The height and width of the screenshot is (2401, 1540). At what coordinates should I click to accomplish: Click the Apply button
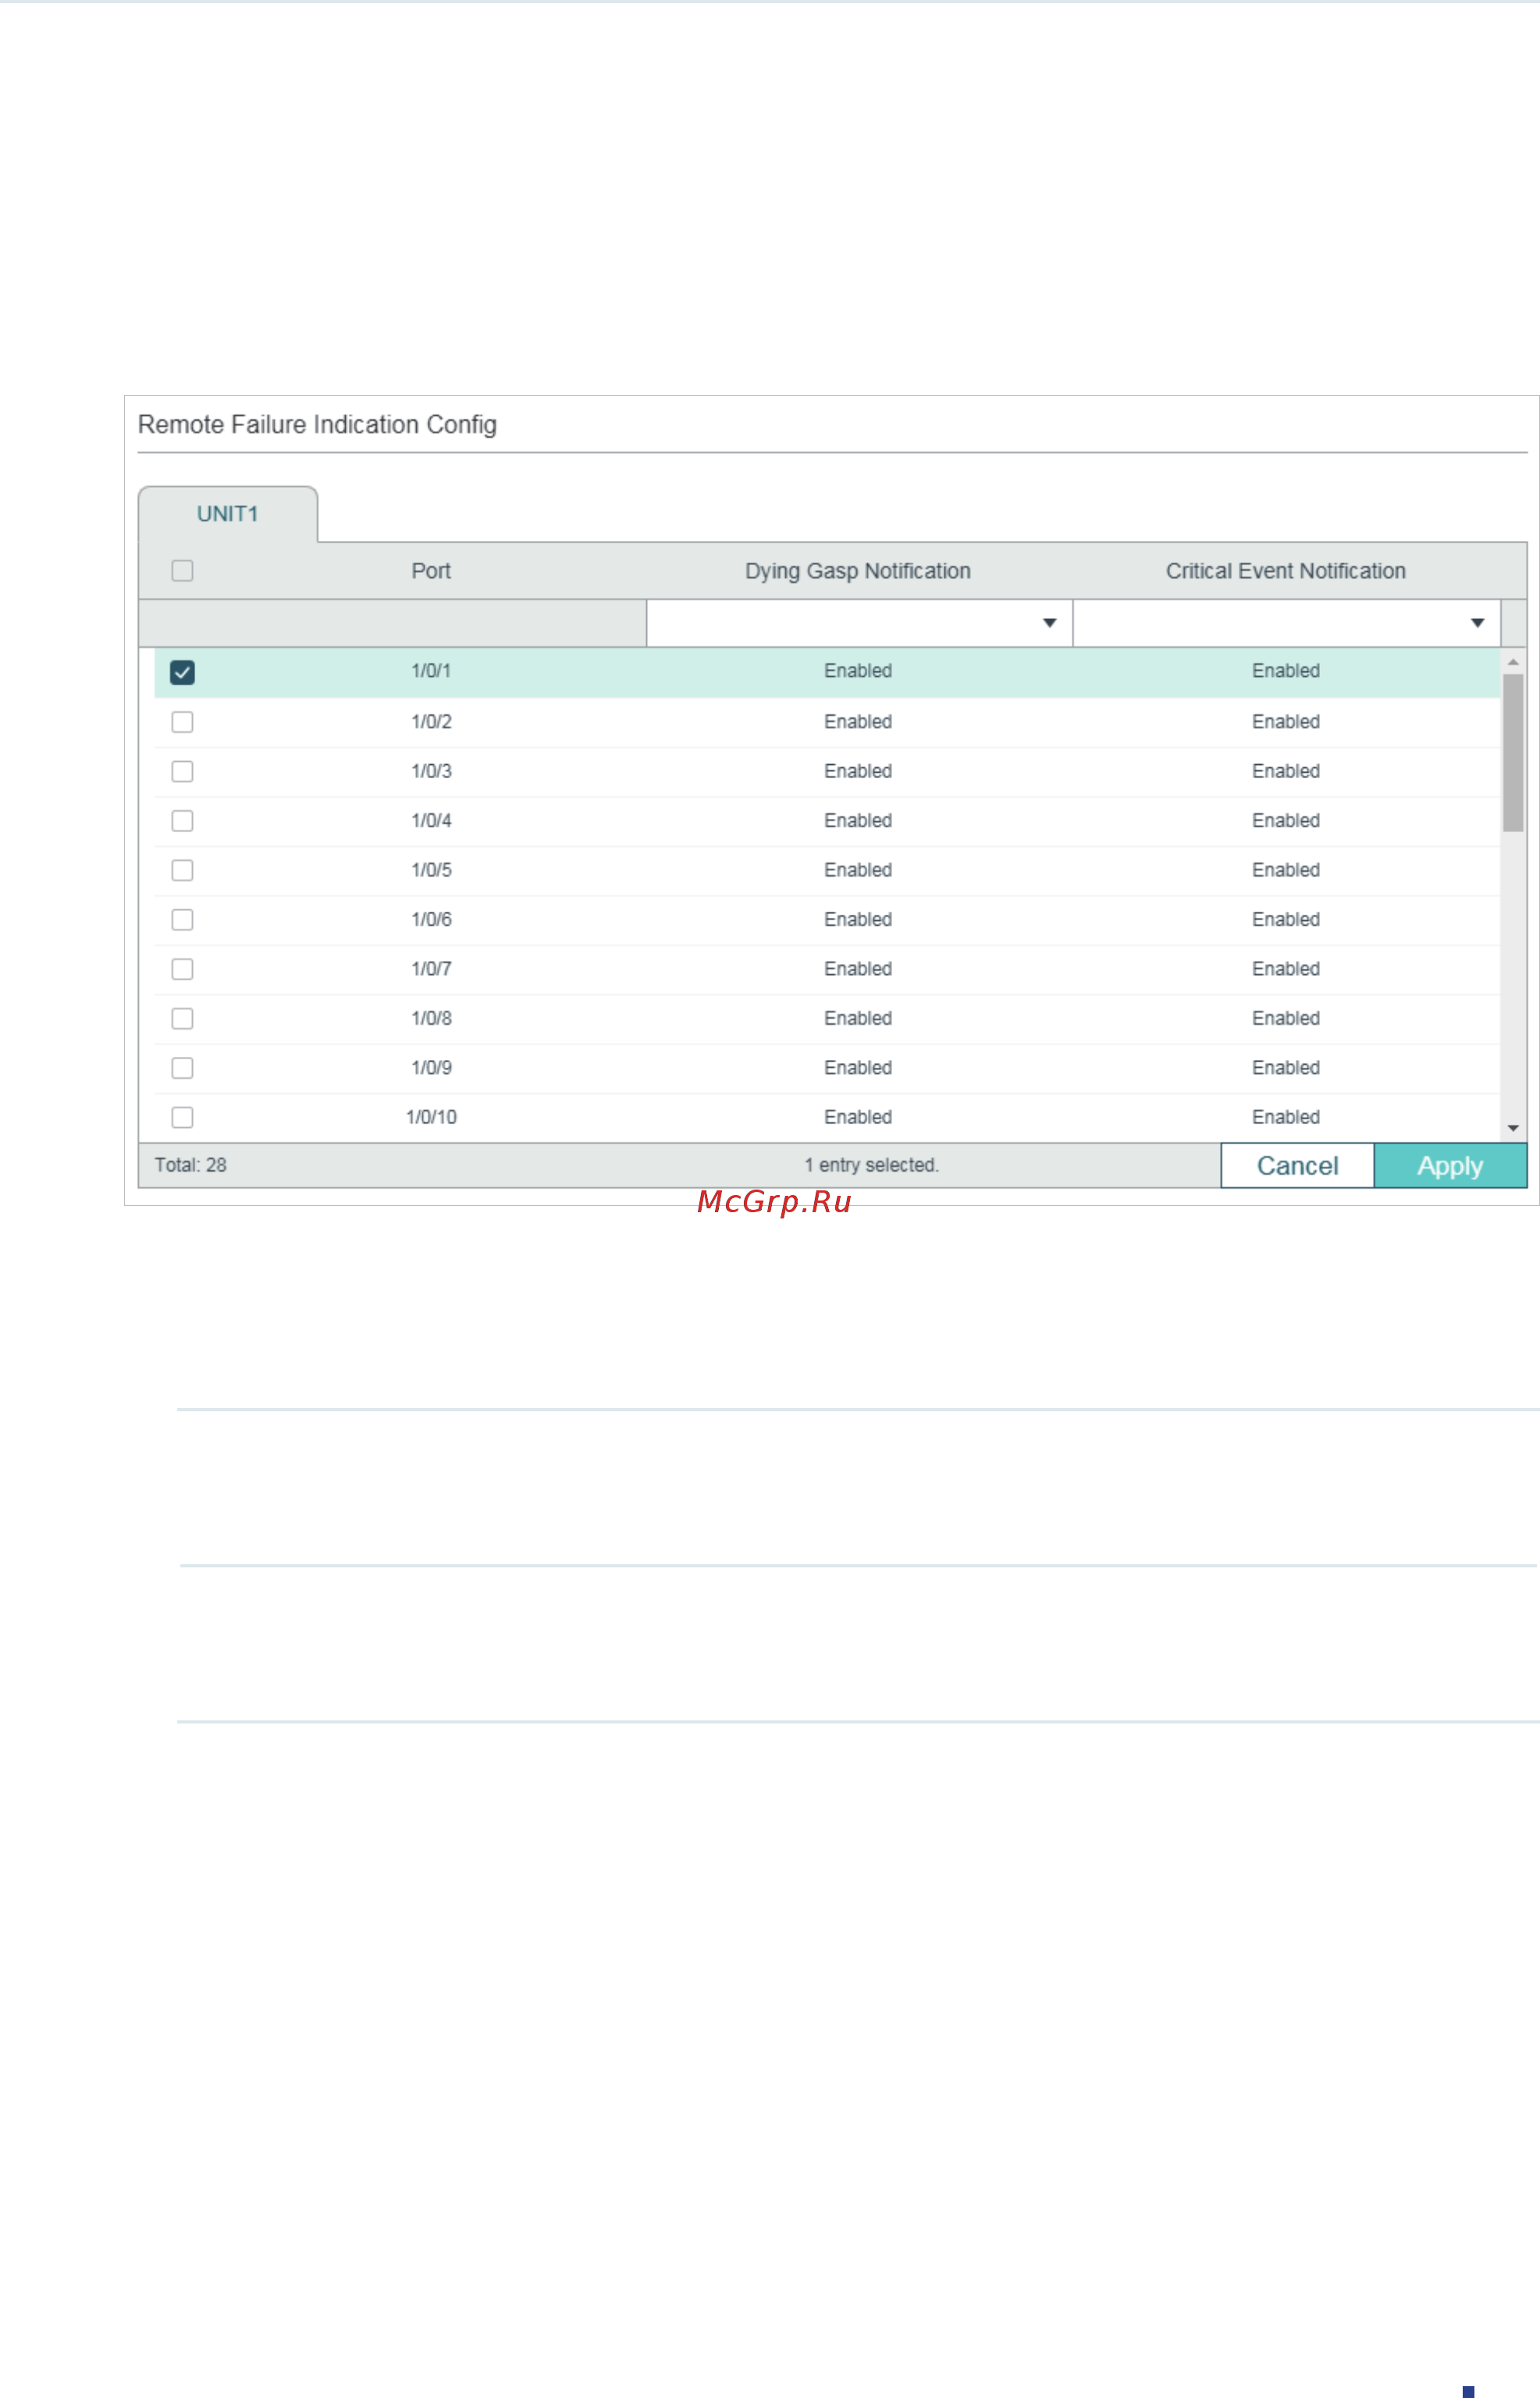tap(1450, 1166)
